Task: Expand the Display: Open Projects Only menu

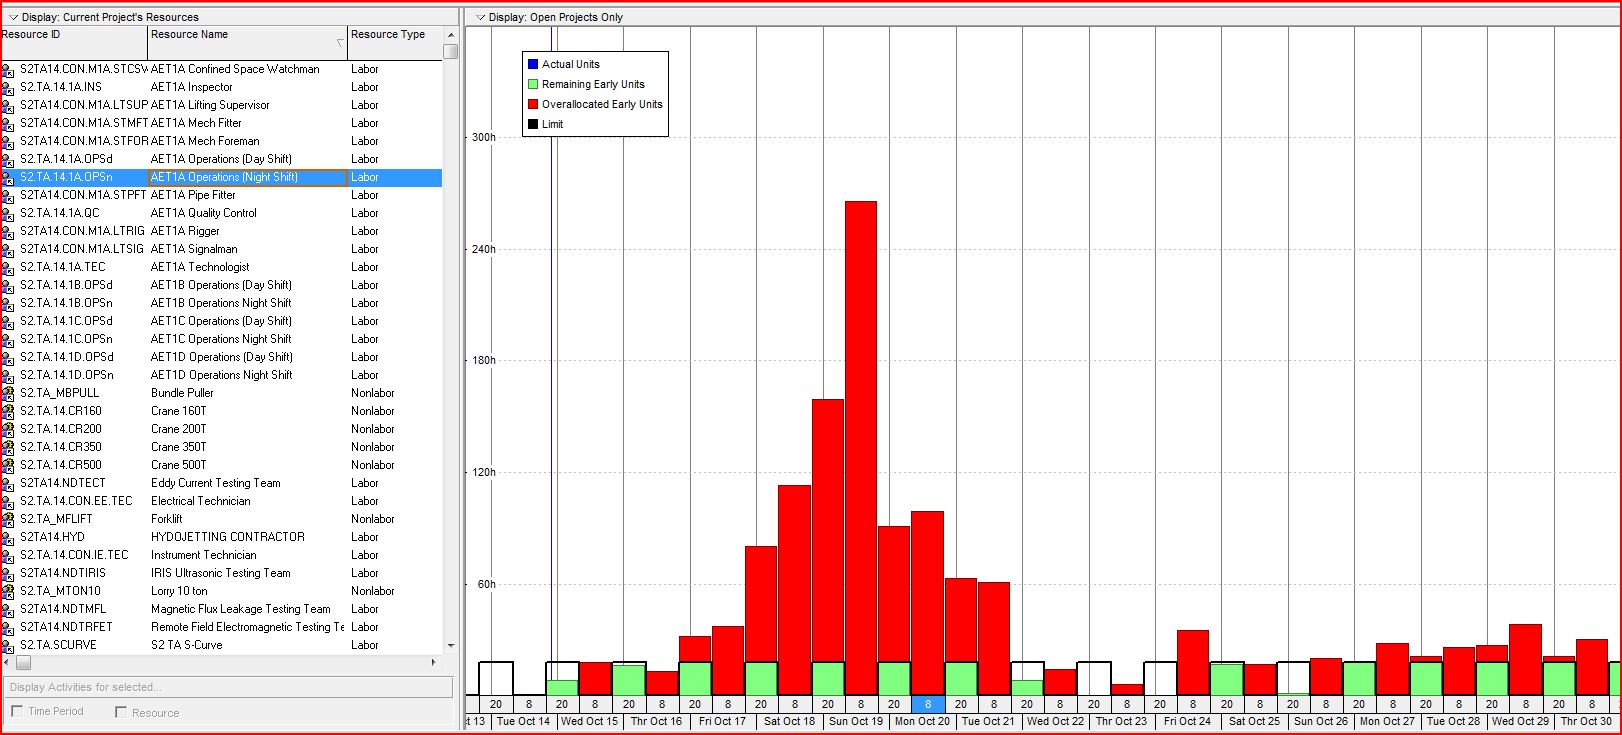Action: click(x=481, y=17)
